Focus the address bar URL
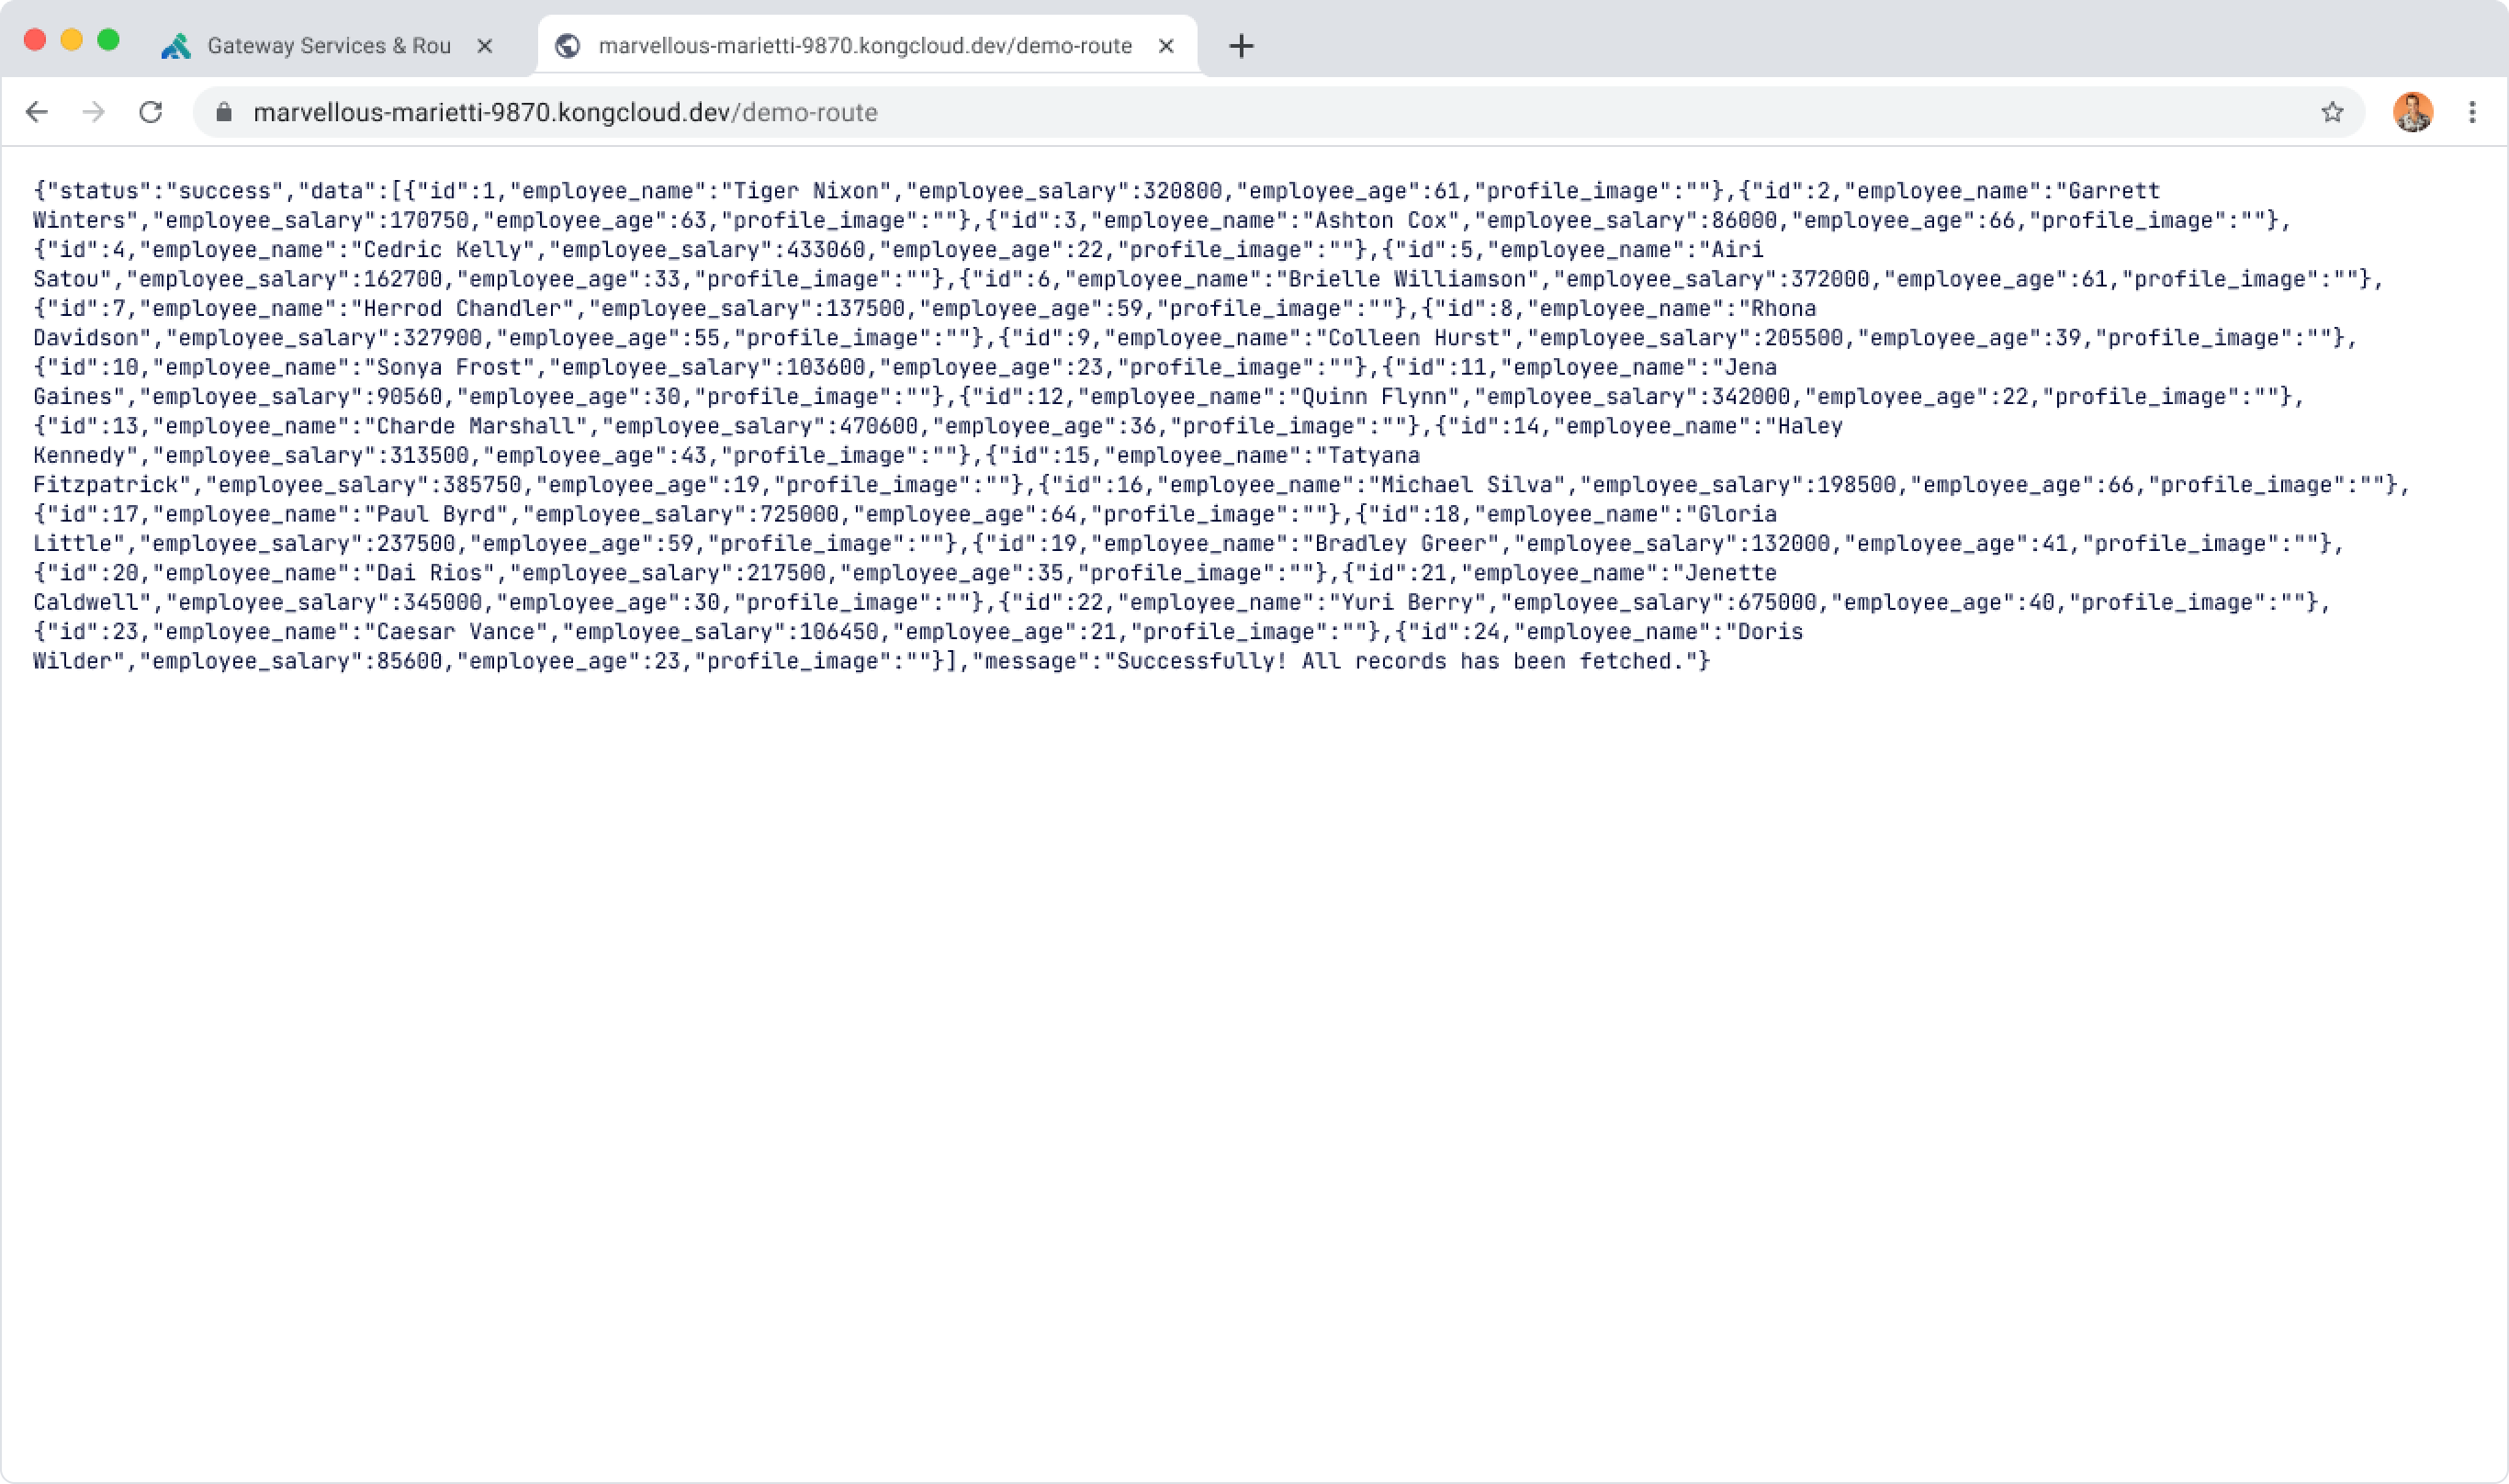 [x=565, y=112]
